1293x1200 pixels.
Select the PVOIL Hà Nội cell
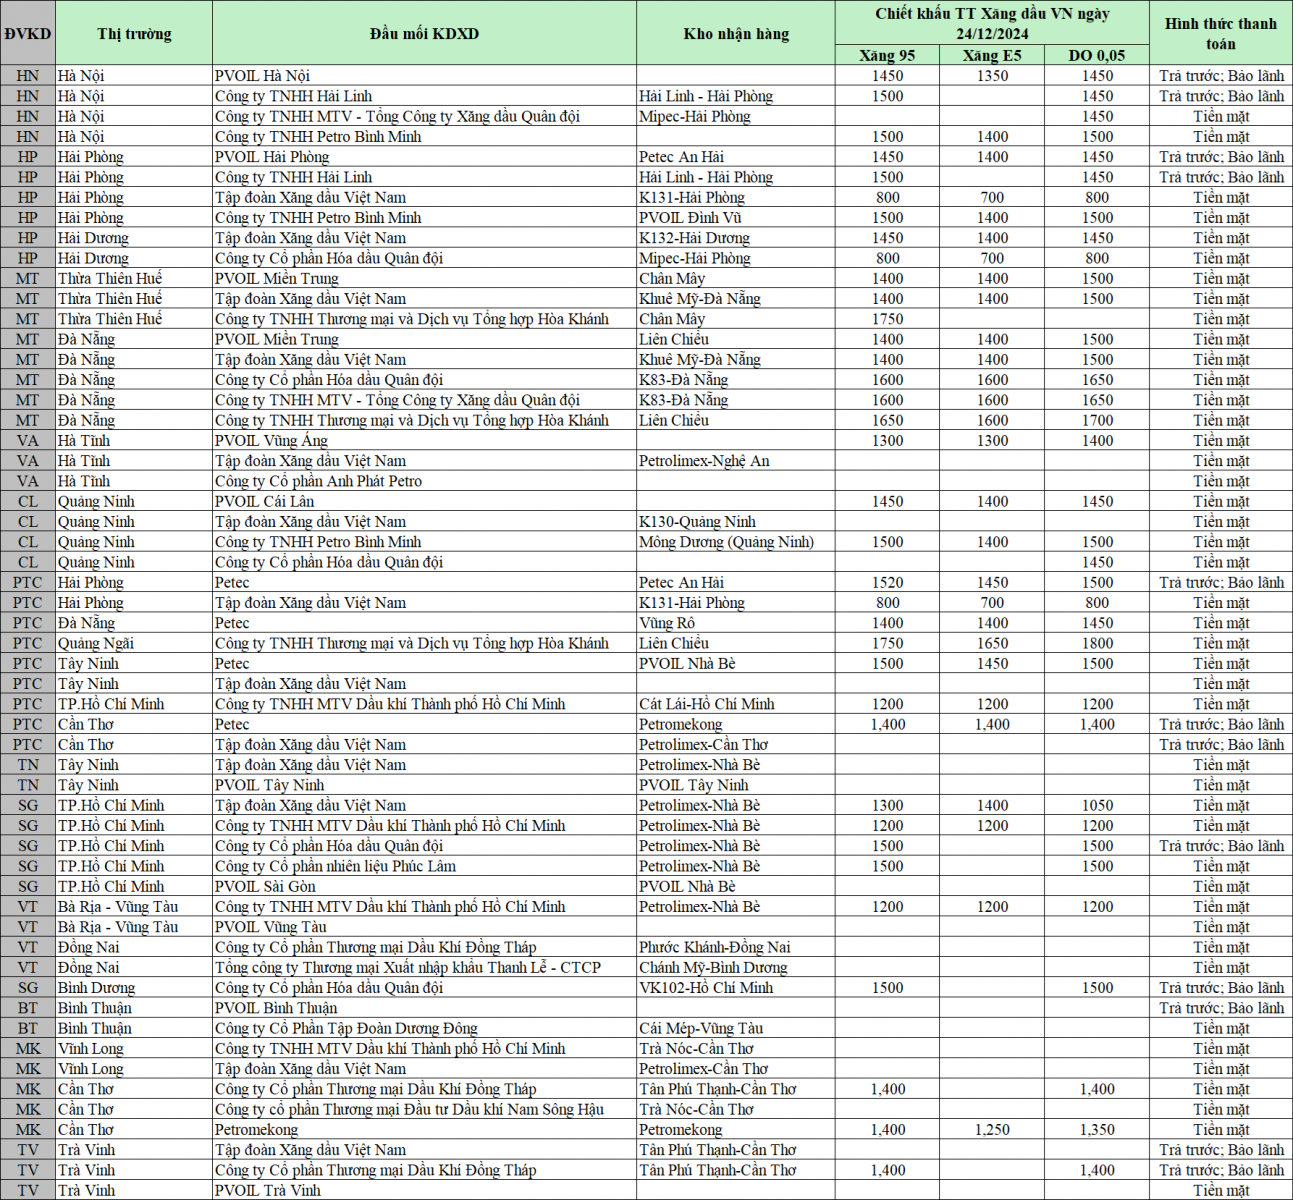click(x=424, y=76)
